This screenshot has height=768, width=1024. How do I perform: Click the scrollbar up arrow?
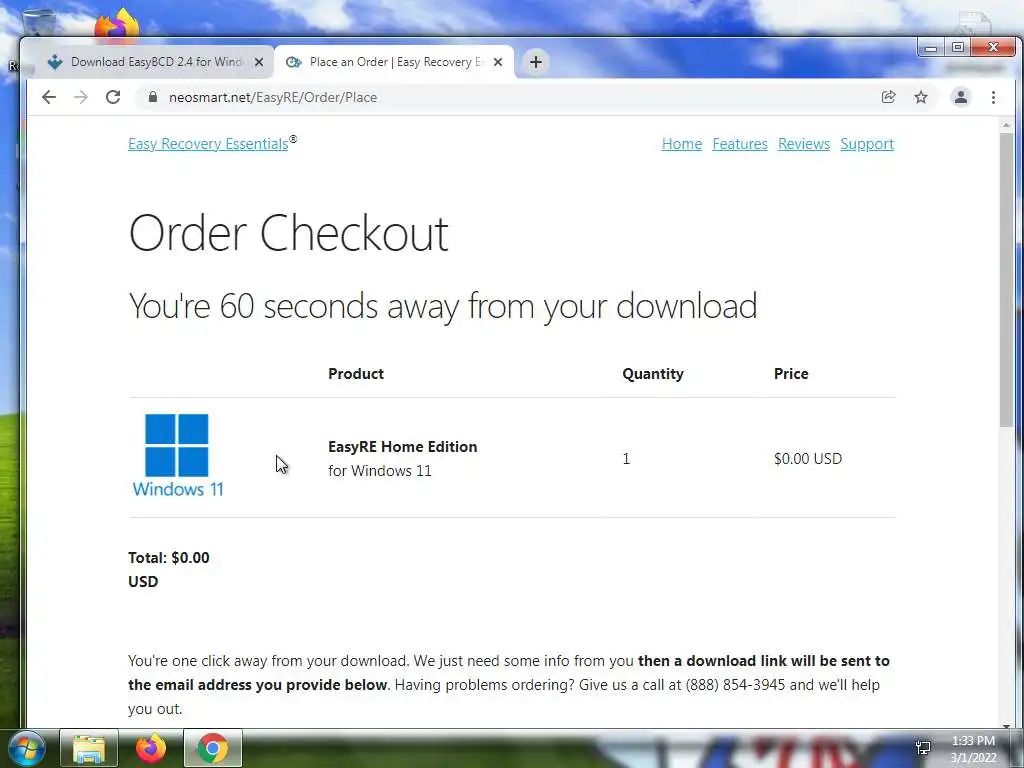[x=1006, y=125]
